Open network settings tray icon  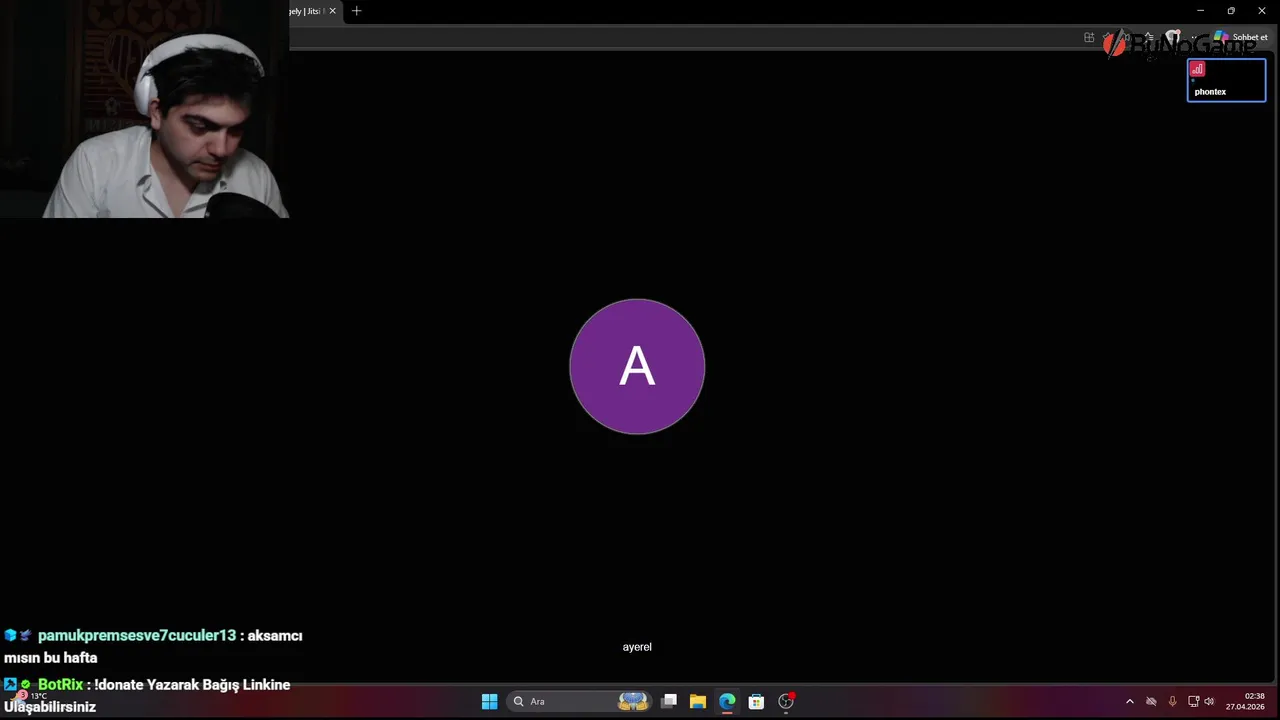point(1193,702)
